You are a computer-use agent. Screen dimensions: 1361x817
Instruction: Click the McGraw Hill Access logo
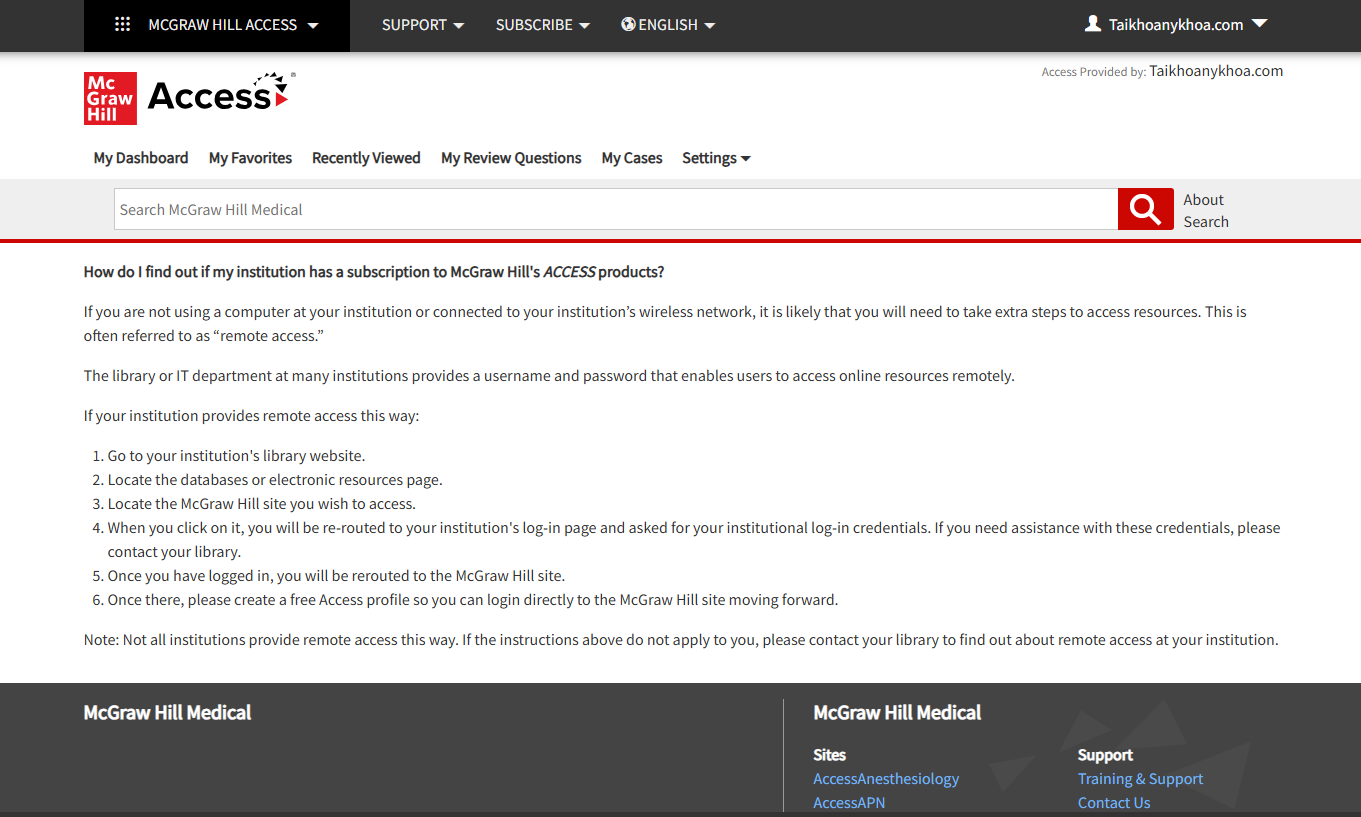click(x=189, y=98)
